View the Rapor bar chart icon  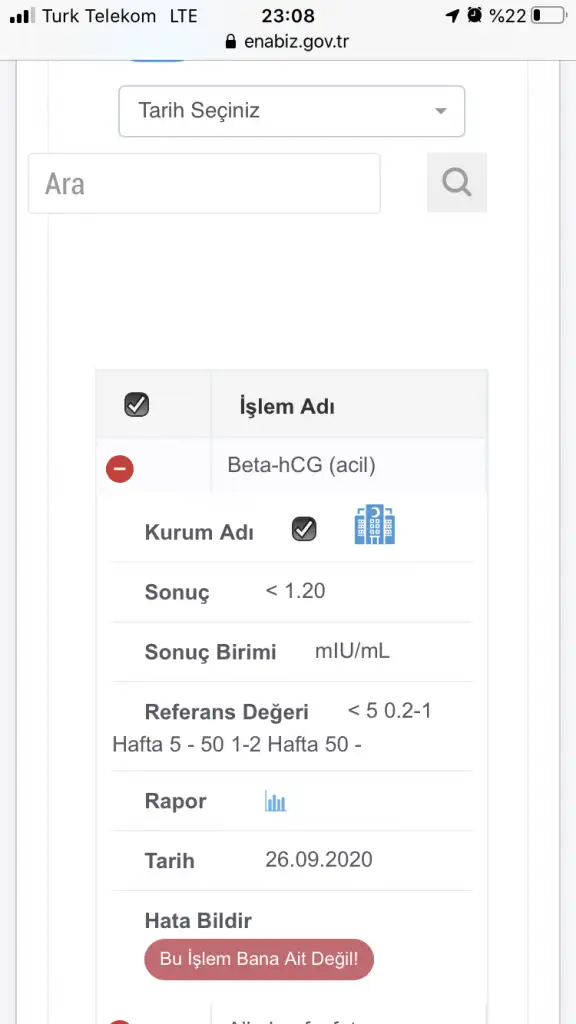(x=276, y=801)
